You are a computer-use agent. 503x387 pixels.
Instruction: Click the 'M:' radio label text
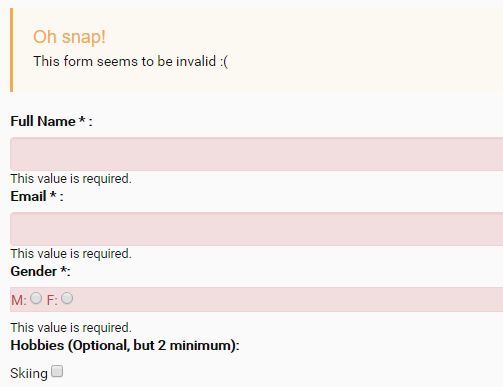click(19, 300)
